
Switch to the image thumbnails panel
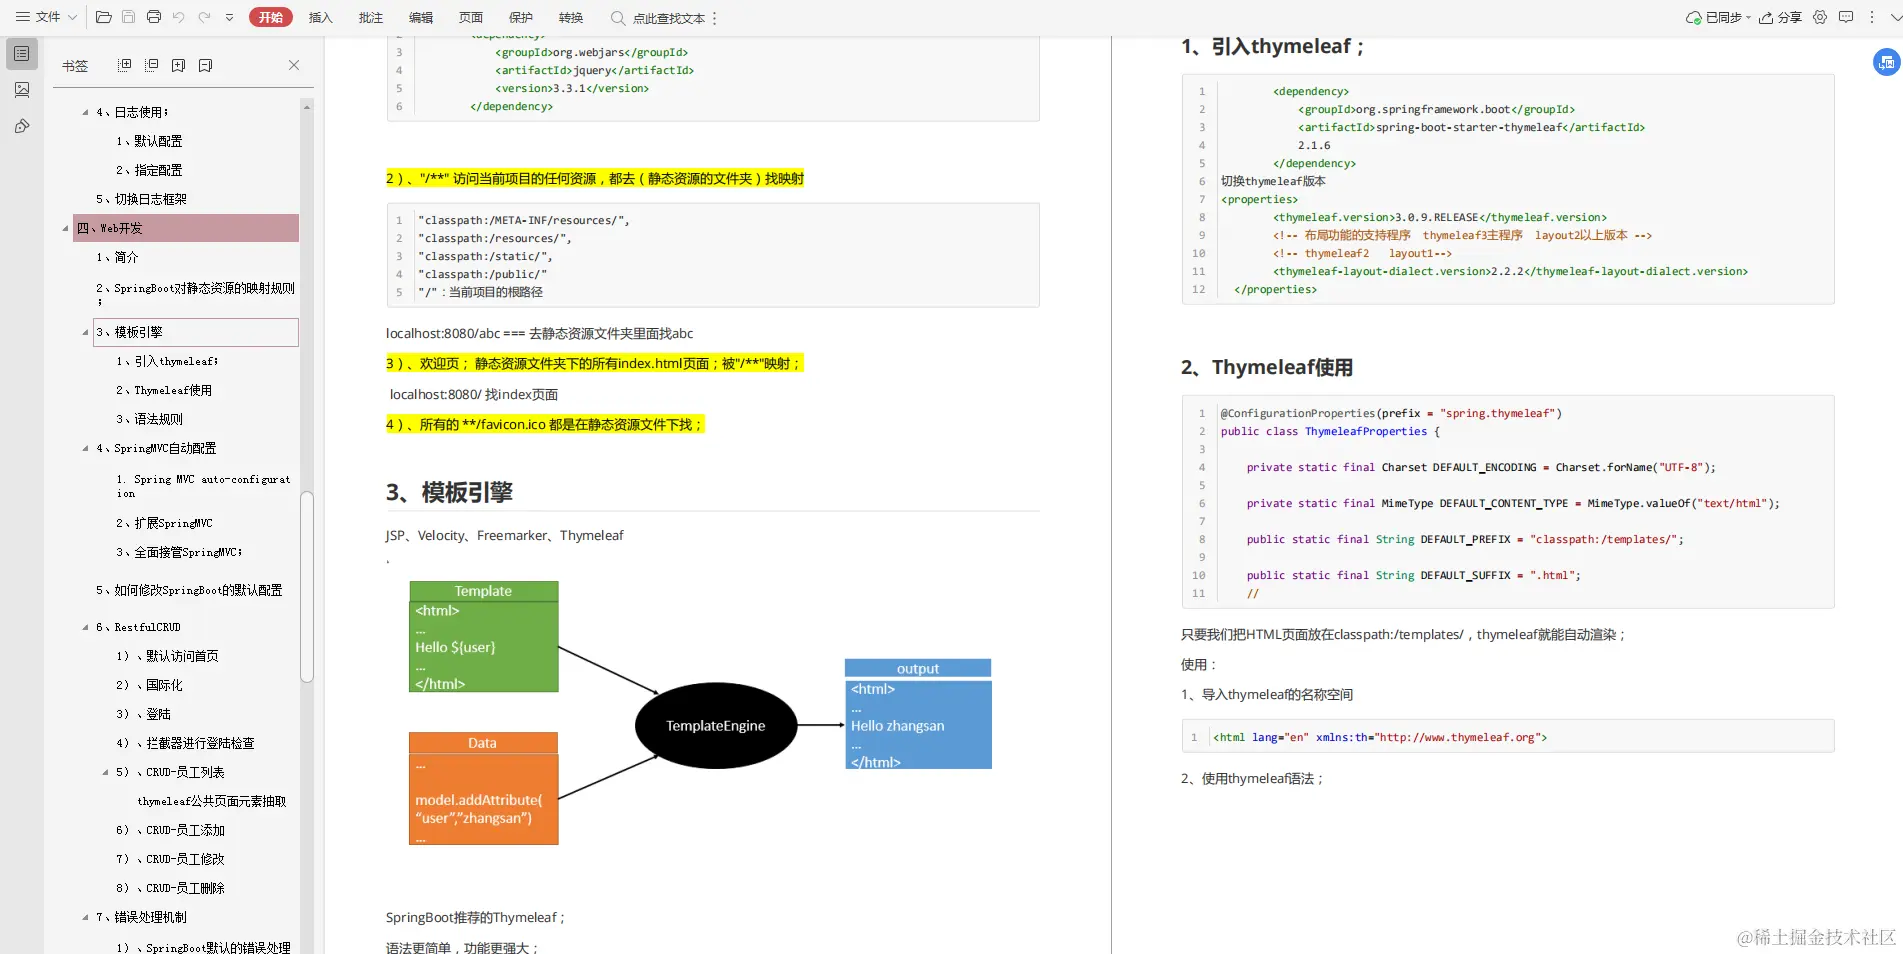point(21,89)
